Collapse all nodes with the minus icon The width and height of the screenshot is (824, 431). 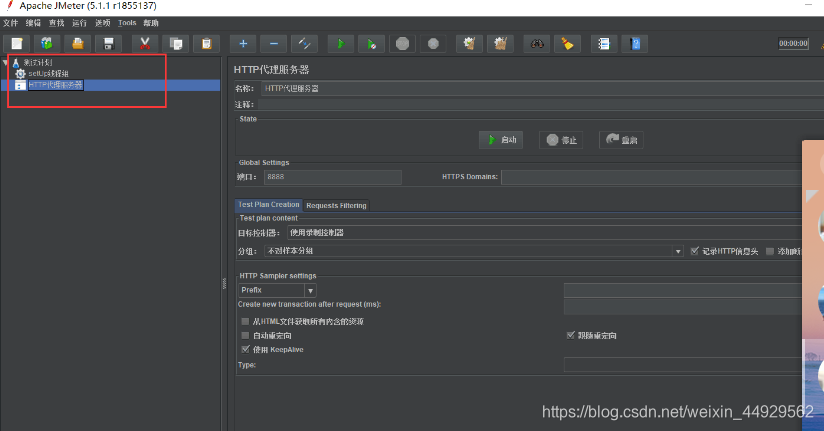coord(274,44)
